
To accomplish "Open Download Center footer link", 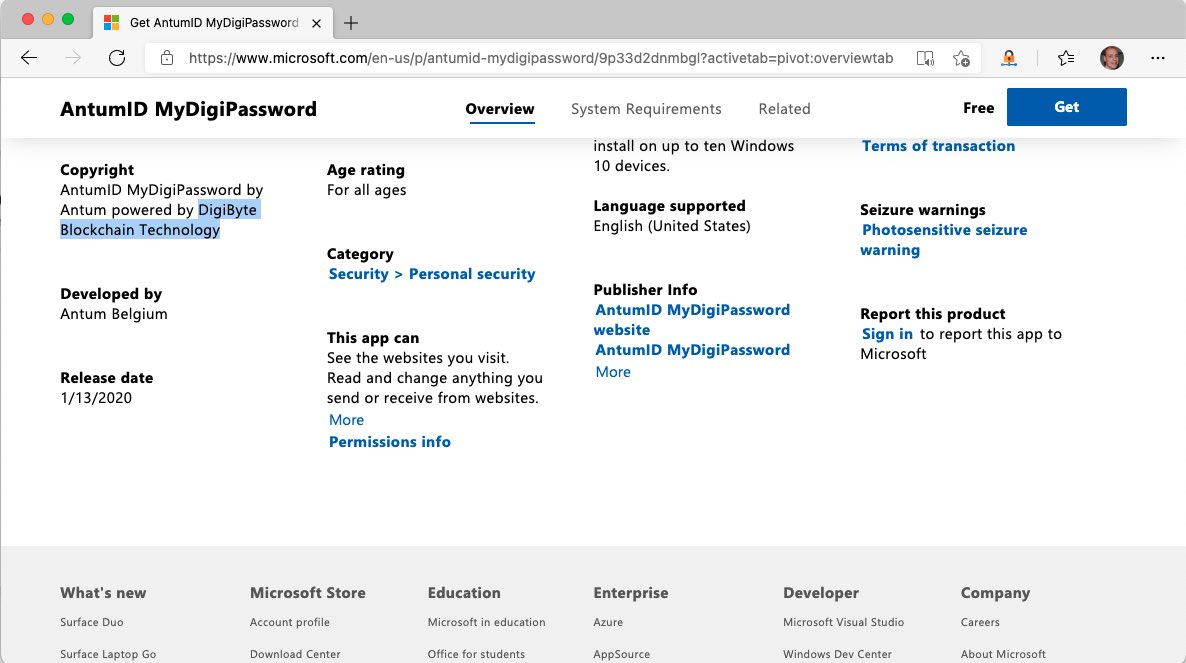I will coord(295,654).
